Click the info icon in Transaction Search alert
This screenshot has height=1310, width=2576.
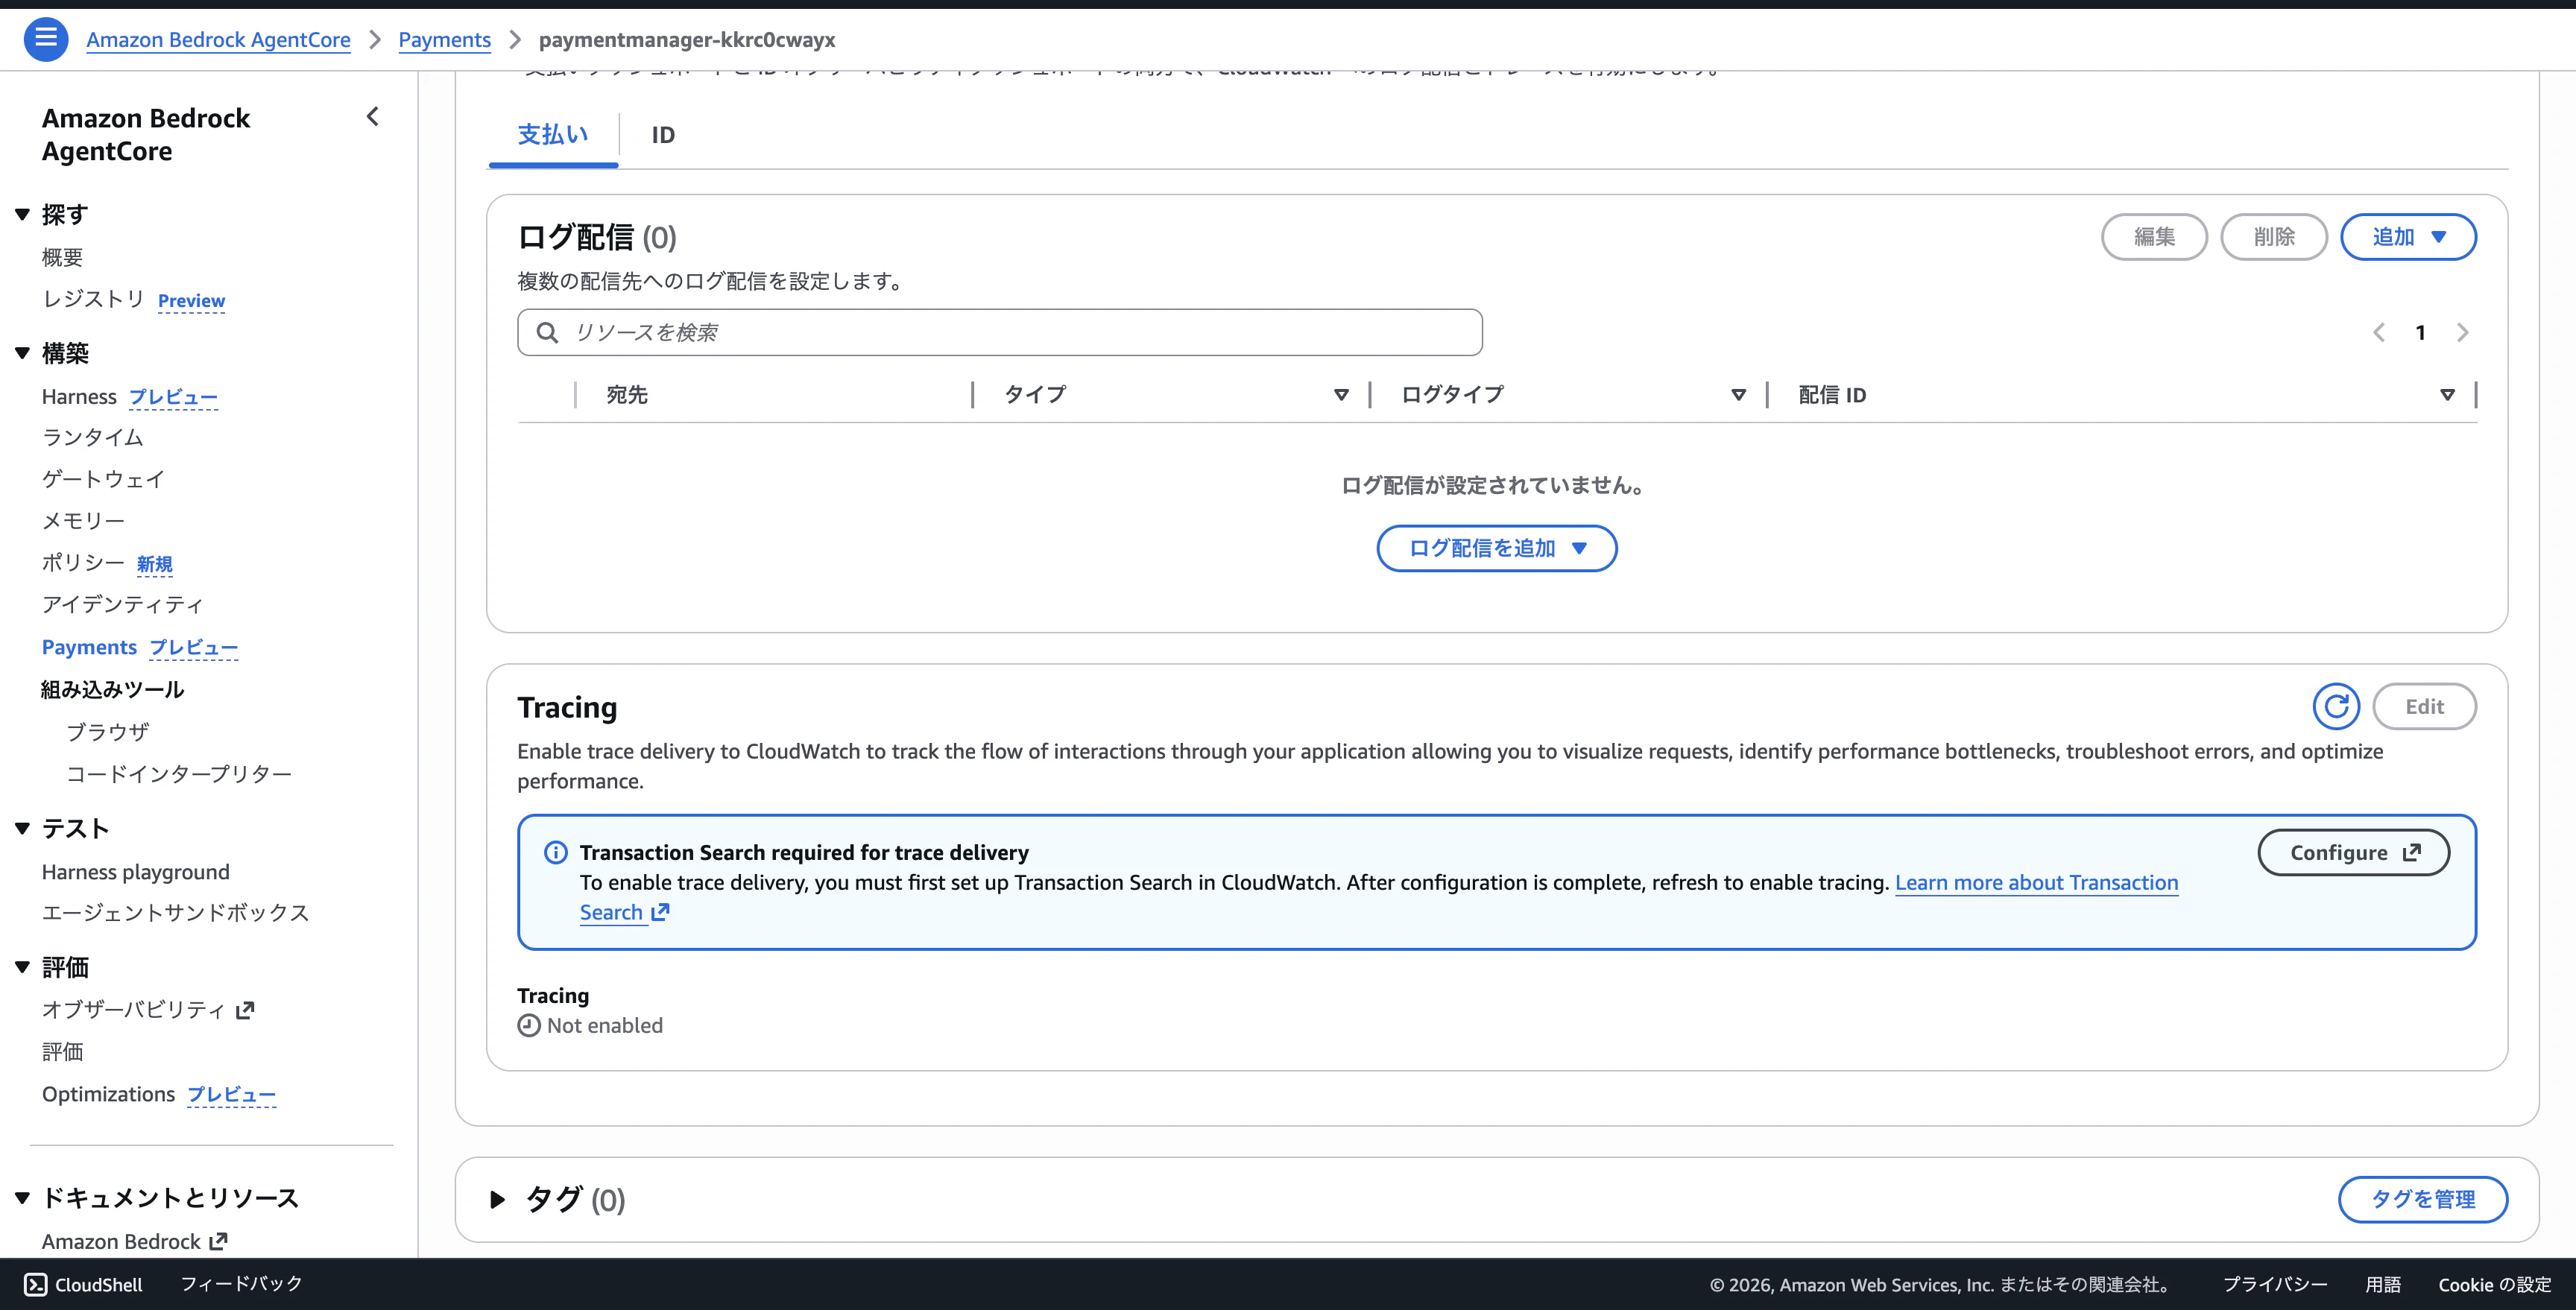[x=555, y=852]
